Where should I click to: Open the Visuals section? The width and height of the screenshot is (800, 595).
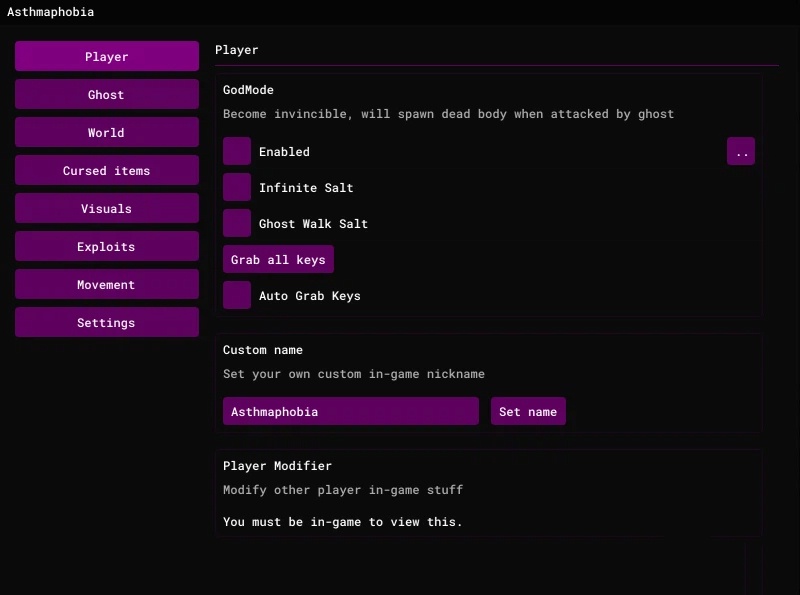[106, 208]
